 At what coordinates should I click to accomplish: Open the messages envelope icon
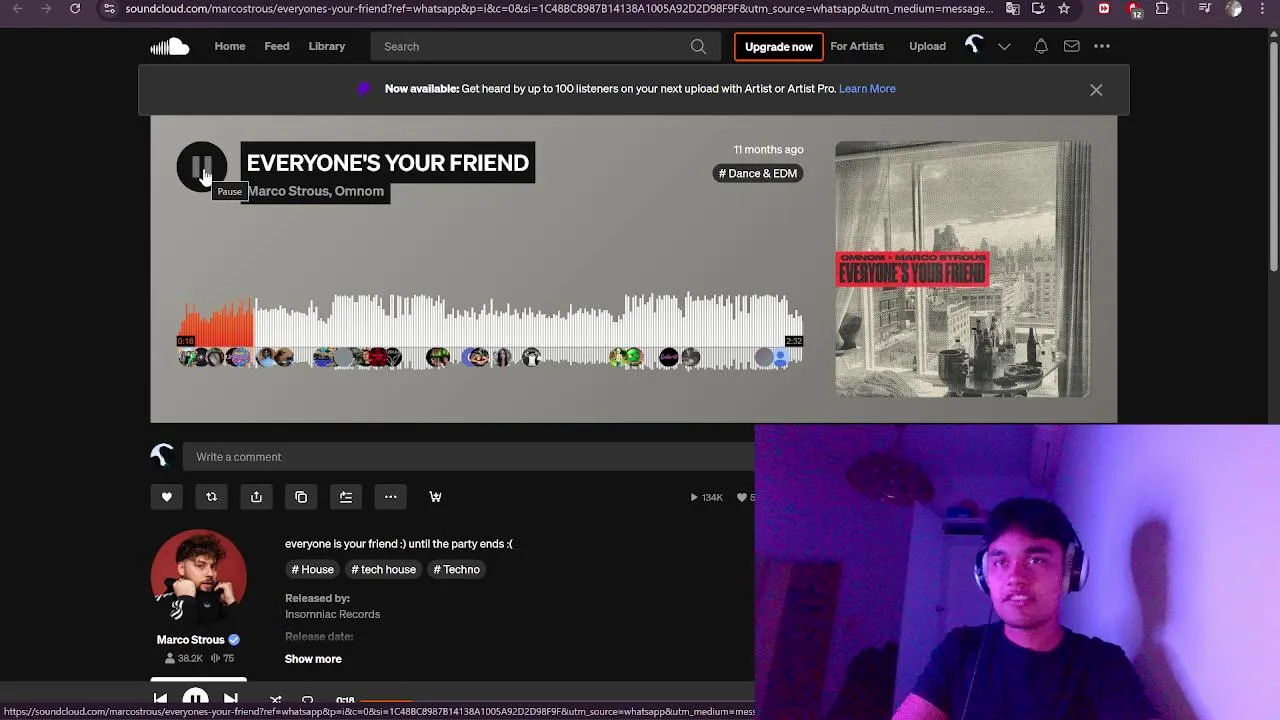click(1071, 47)
